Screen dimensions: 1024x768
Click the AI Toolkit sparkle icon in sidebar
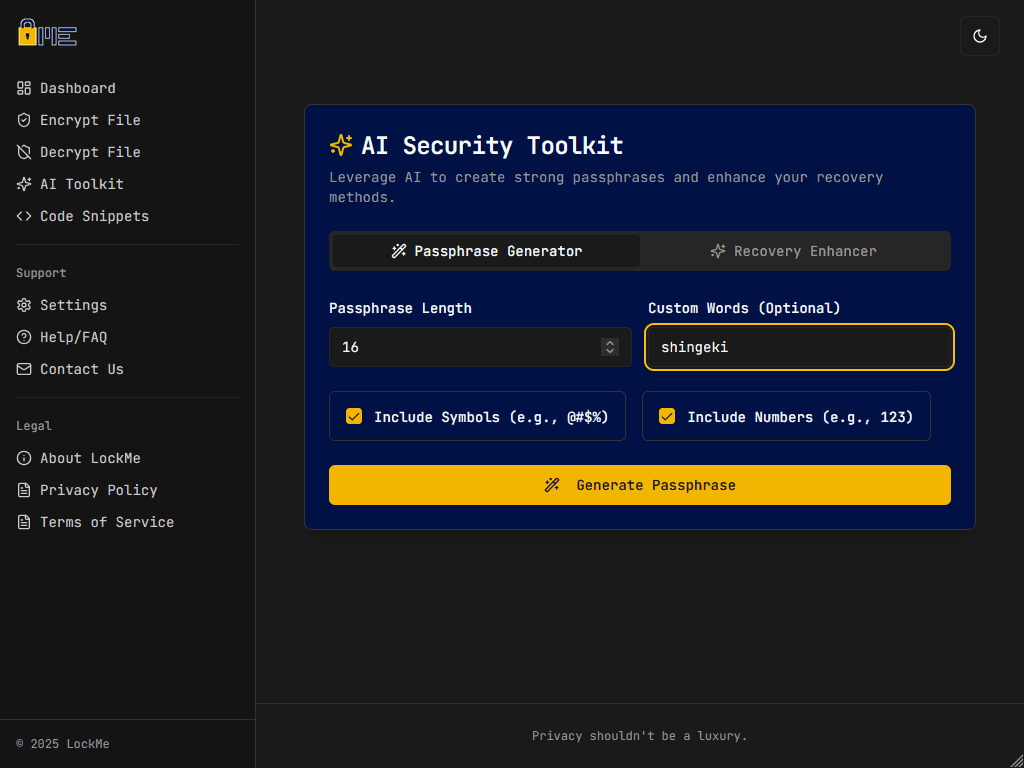coord(24,184)
